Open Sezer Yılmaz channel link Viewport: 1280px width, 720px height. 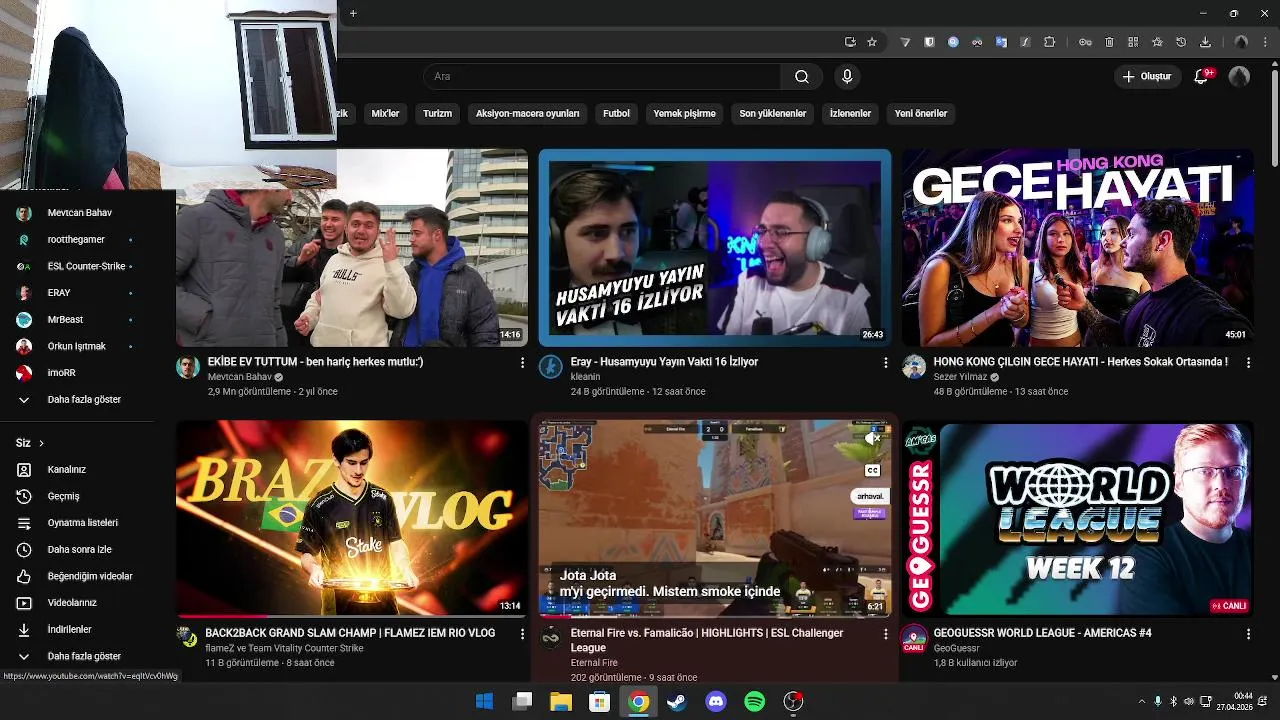[x=960, y=377]
